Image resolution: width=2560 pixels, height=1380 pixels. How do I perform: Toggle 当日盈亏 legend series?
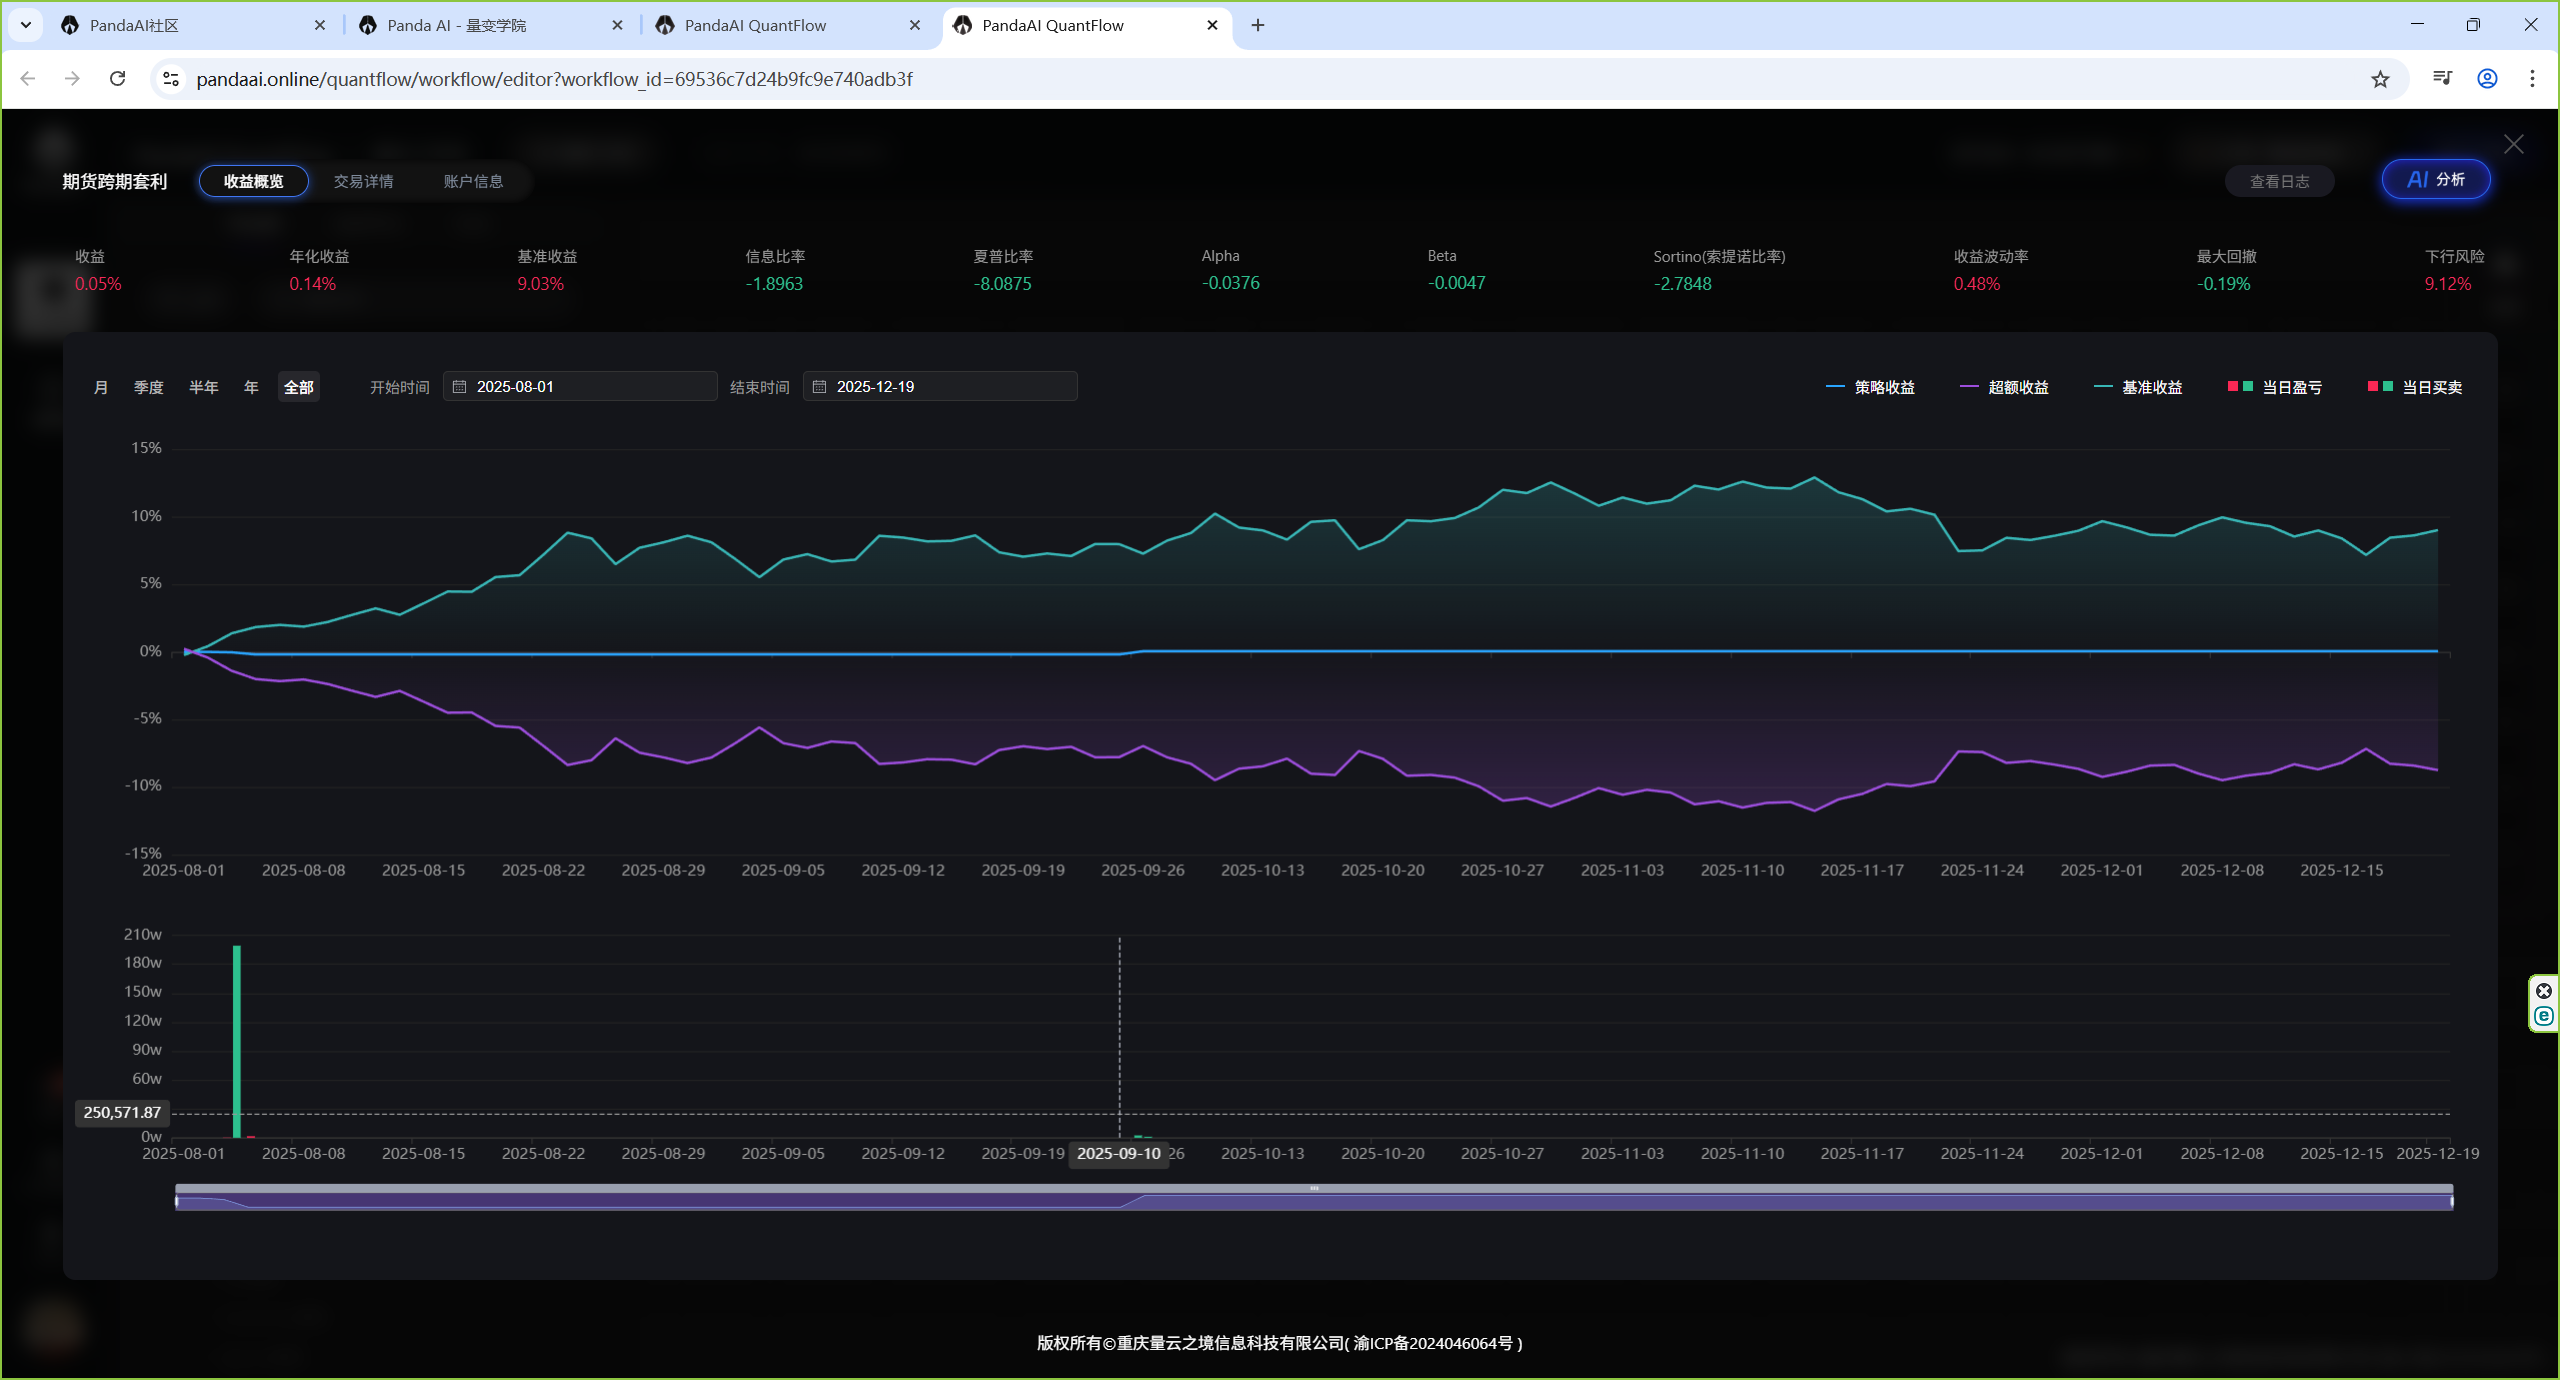coord(2275,387)
